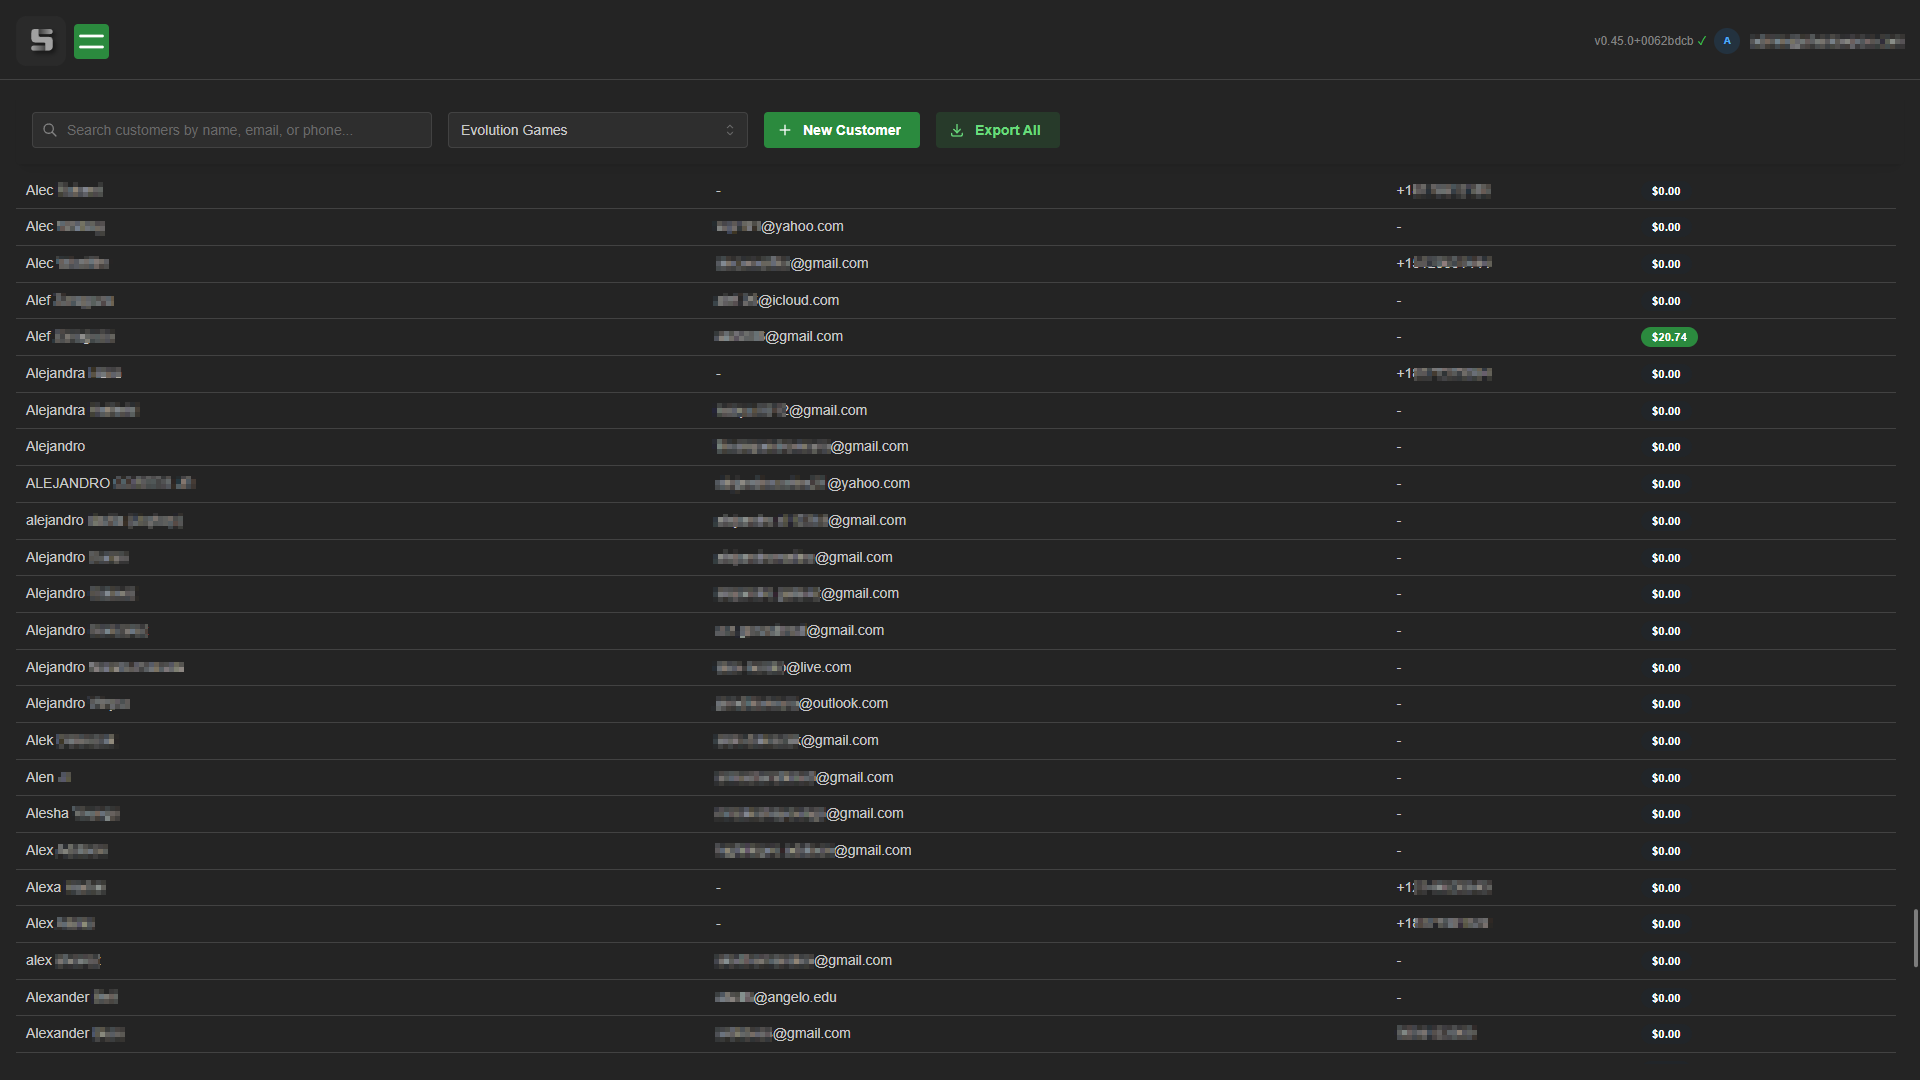Open the green hamburger menu
Image resolution: width=1920 pixels, height=1080 pixels.
pos(91,41)
